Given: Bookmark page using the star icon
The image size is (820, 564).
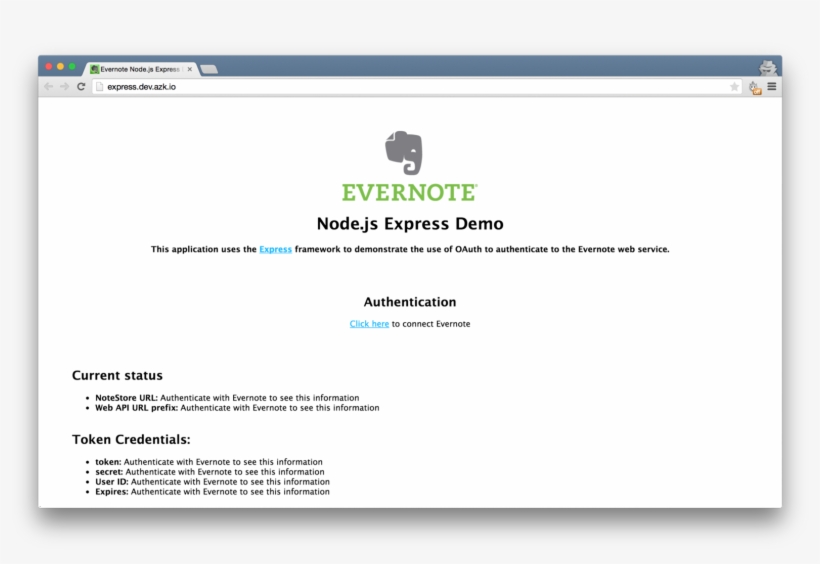Looking at the screenshot, I should (734, 87).
